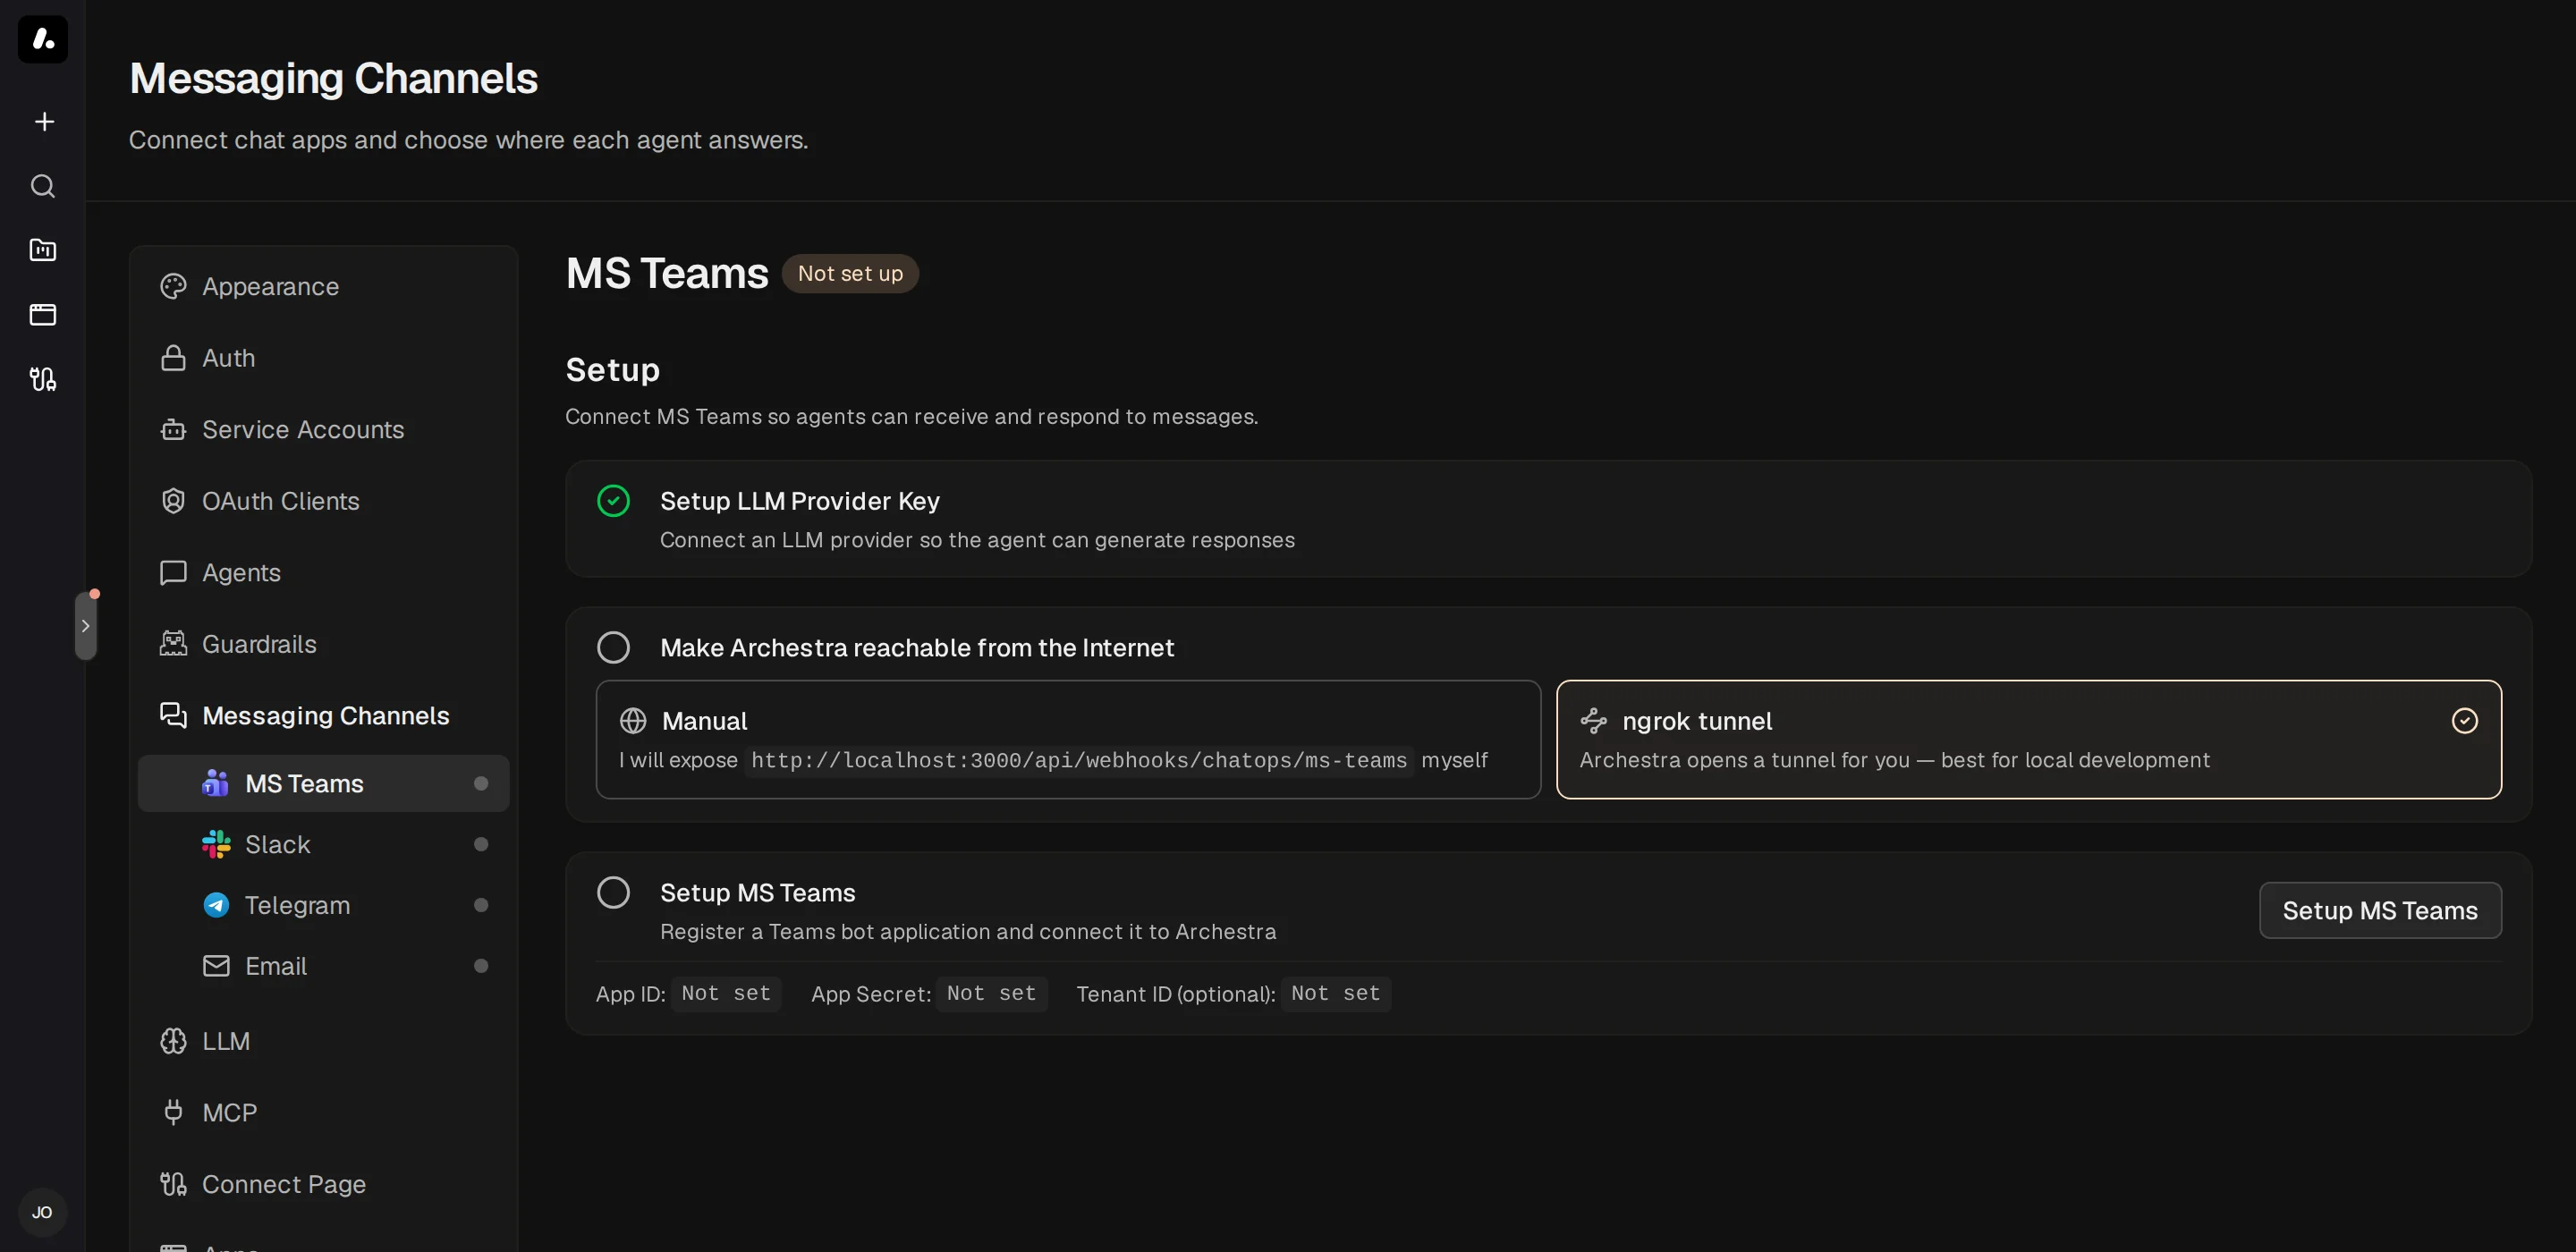Click the plus new item icon

[43, 122]
